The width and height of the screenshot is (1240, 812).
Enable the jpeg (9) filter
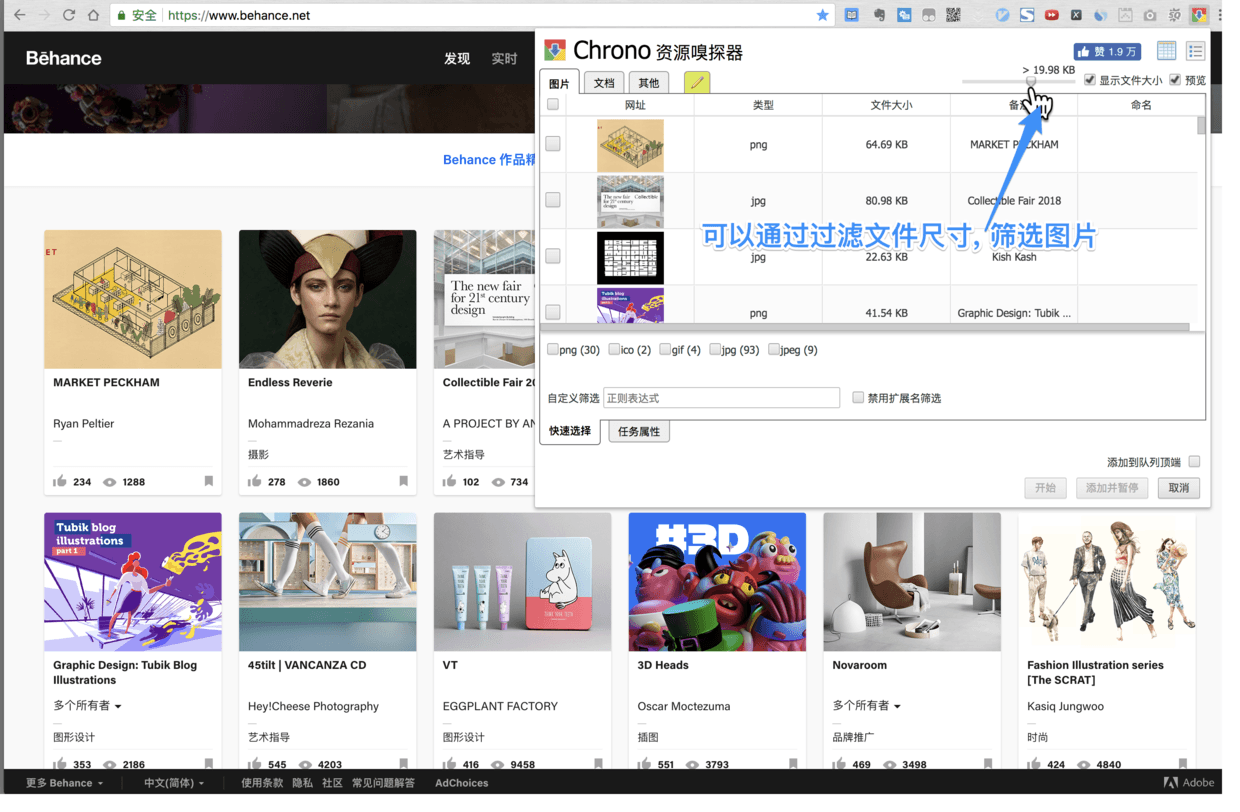point(774,349)
